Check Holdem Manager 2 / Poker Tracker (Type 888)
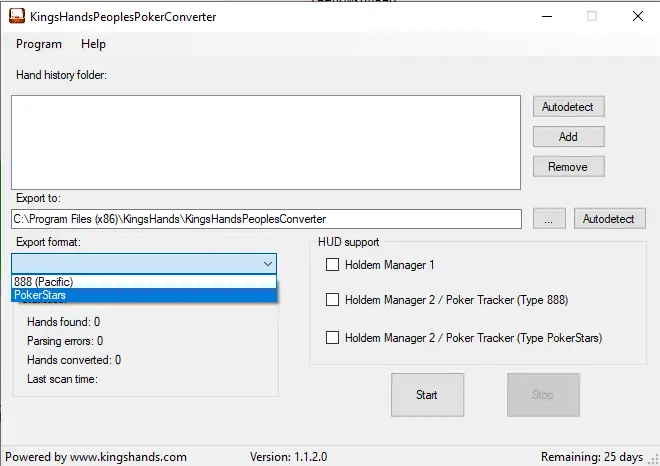 [x=333, y=300]
